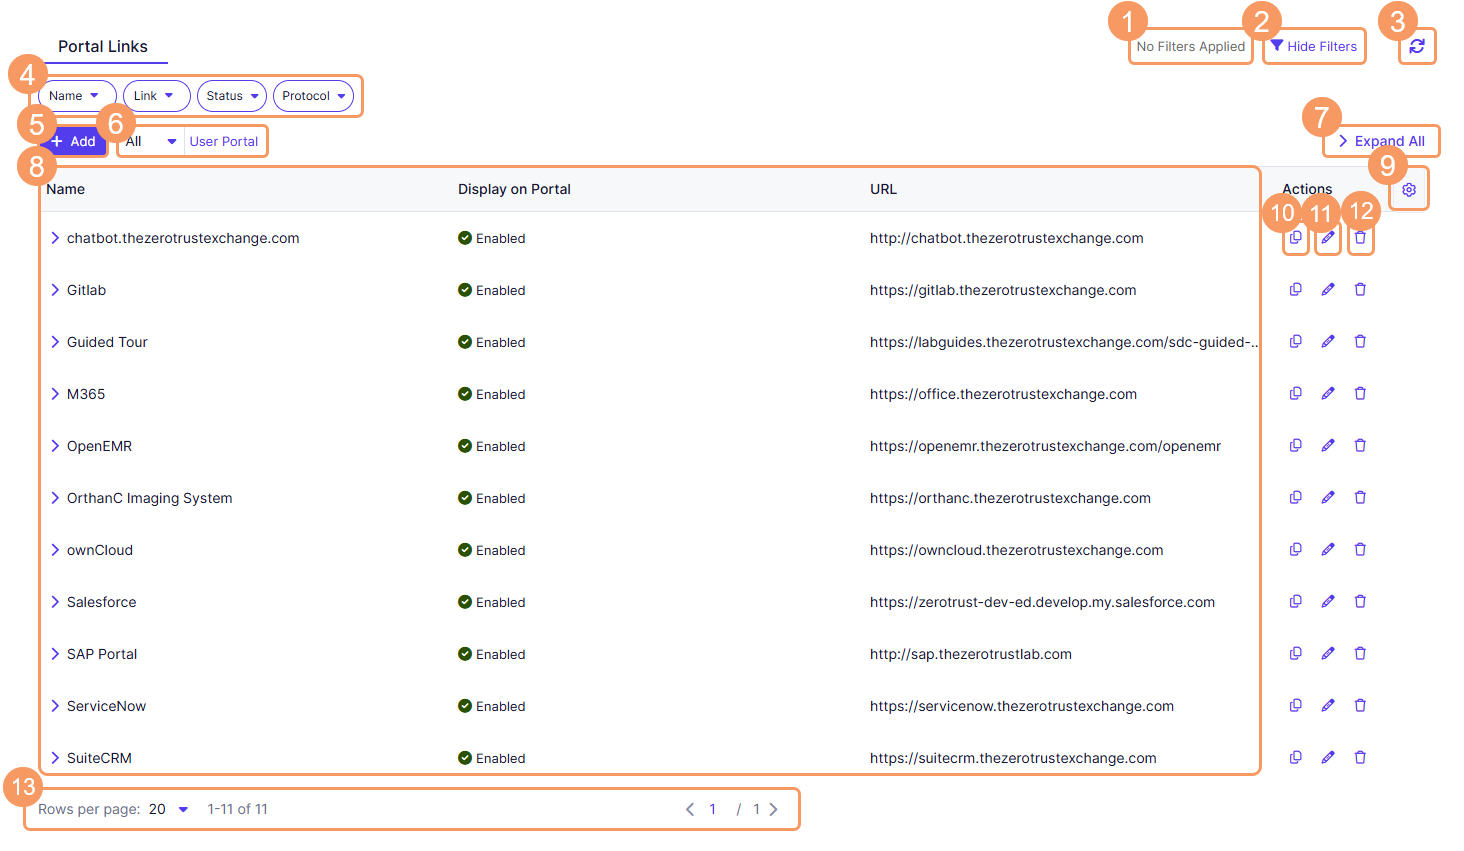Delete the M365 portal link
The height and width of the screenshot is (851, 1464).
tap(1360, 394)
